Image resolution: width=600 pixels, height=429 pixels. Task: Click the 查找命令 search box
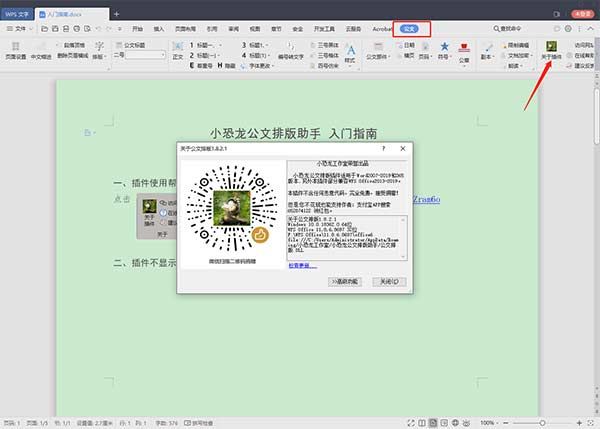[507, 29]
